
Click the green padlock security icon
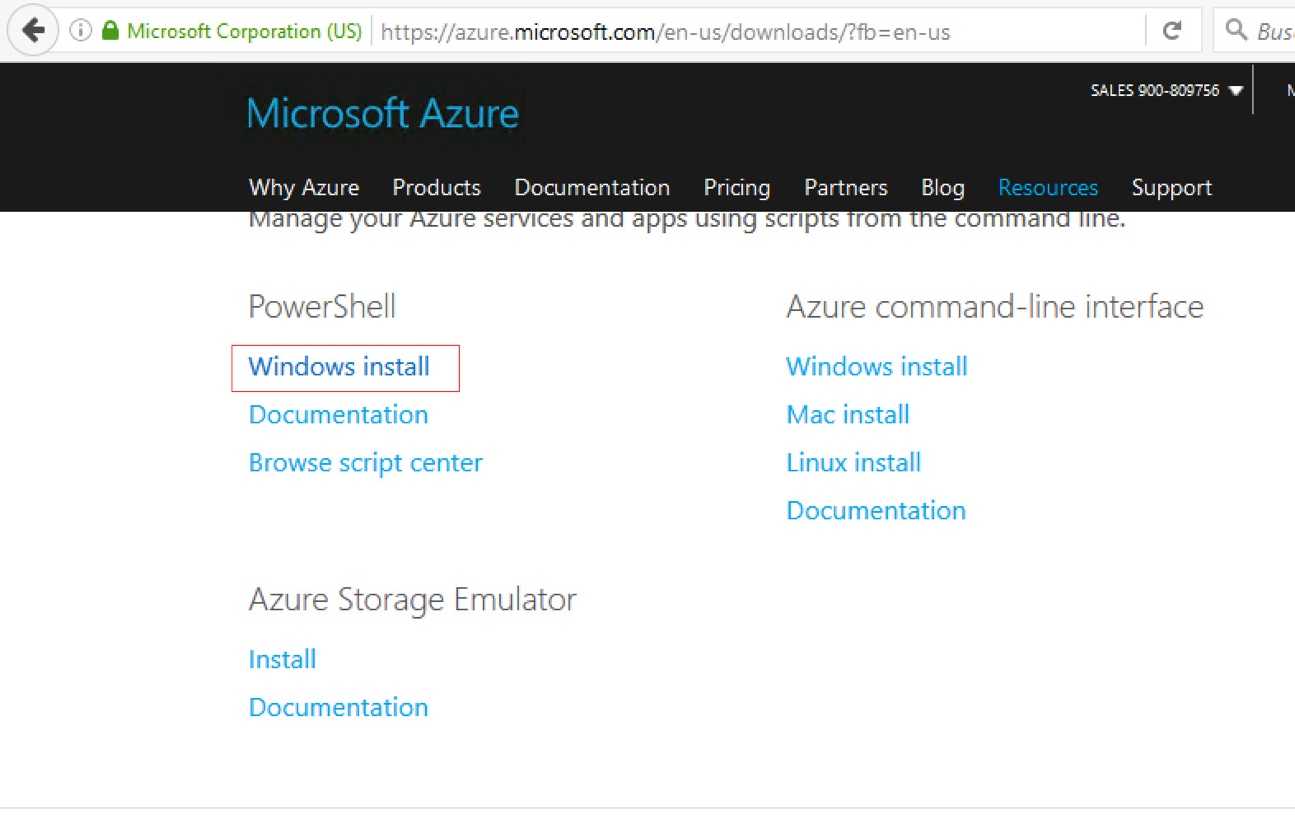click(110, 31)
